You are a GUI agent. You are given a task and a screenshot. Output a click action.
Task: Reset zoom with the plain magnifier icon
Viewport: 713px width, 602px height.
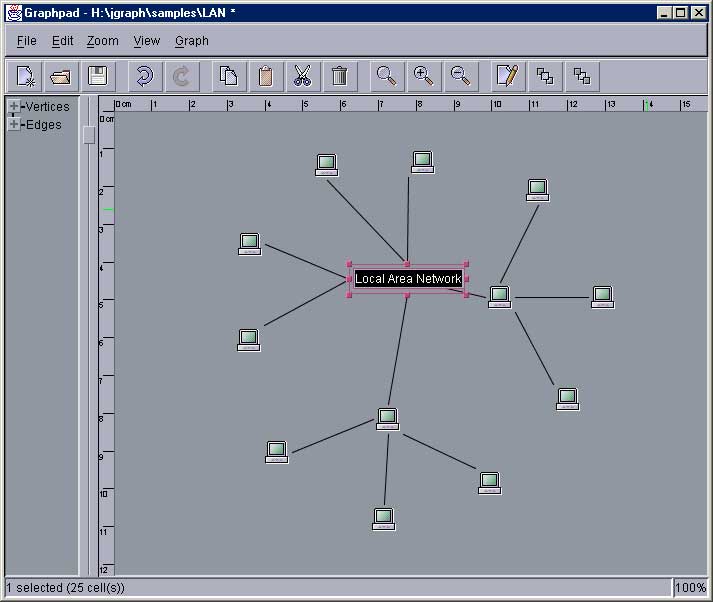coord(386,76)
